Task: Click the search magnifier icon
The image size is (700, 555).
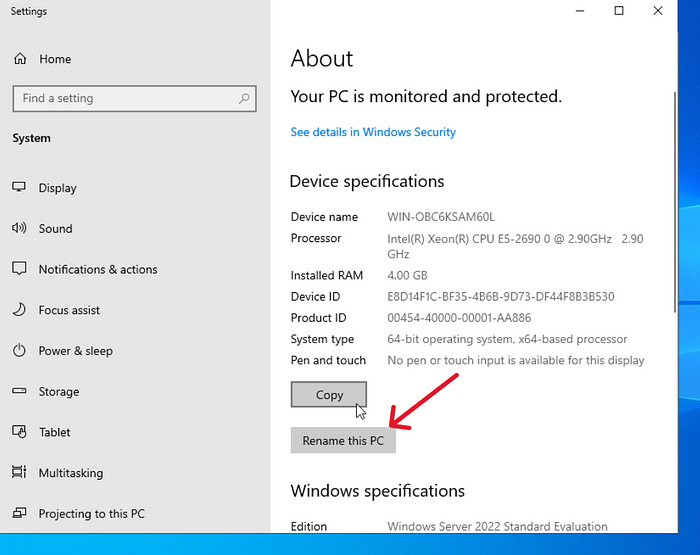Action: (x=244, y=98)
